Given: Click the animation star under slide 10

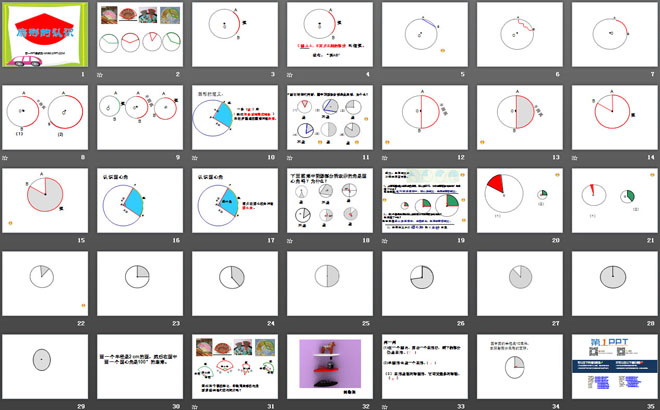Looking at the screenshot, I should (194, 157).
